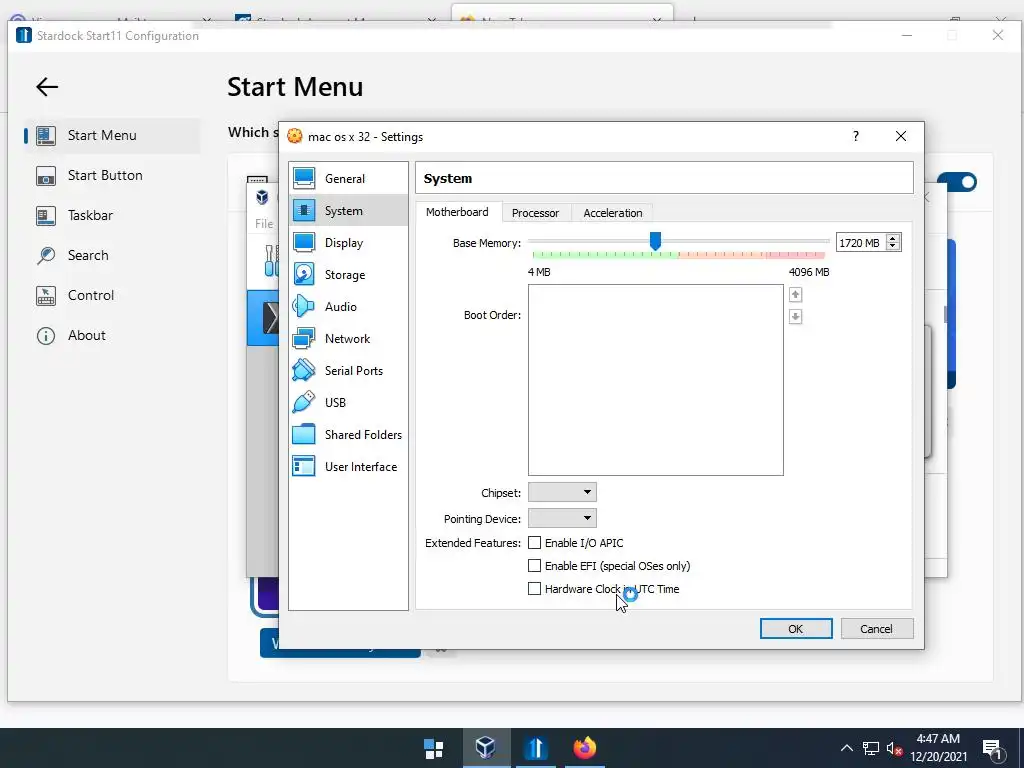Move boot item down arrow

coord(795,317)
